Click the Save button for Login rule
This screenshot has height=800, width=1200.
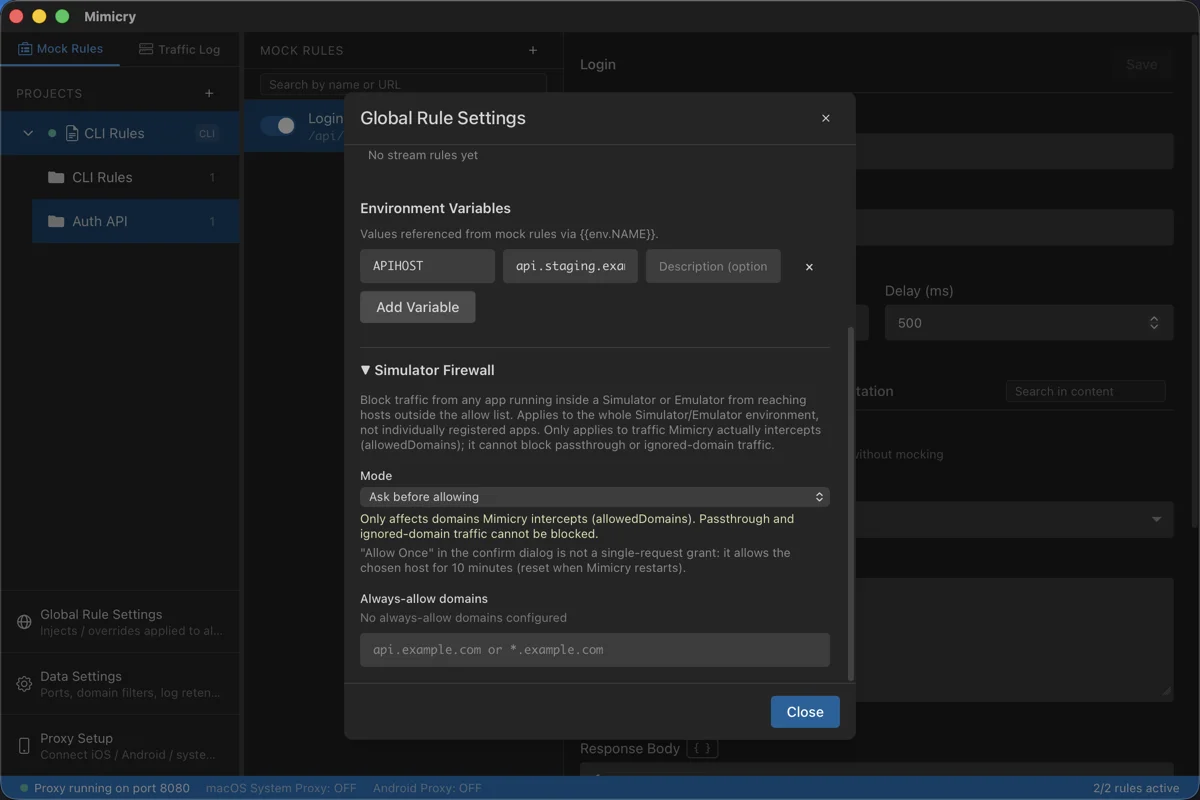[1141, 64]
